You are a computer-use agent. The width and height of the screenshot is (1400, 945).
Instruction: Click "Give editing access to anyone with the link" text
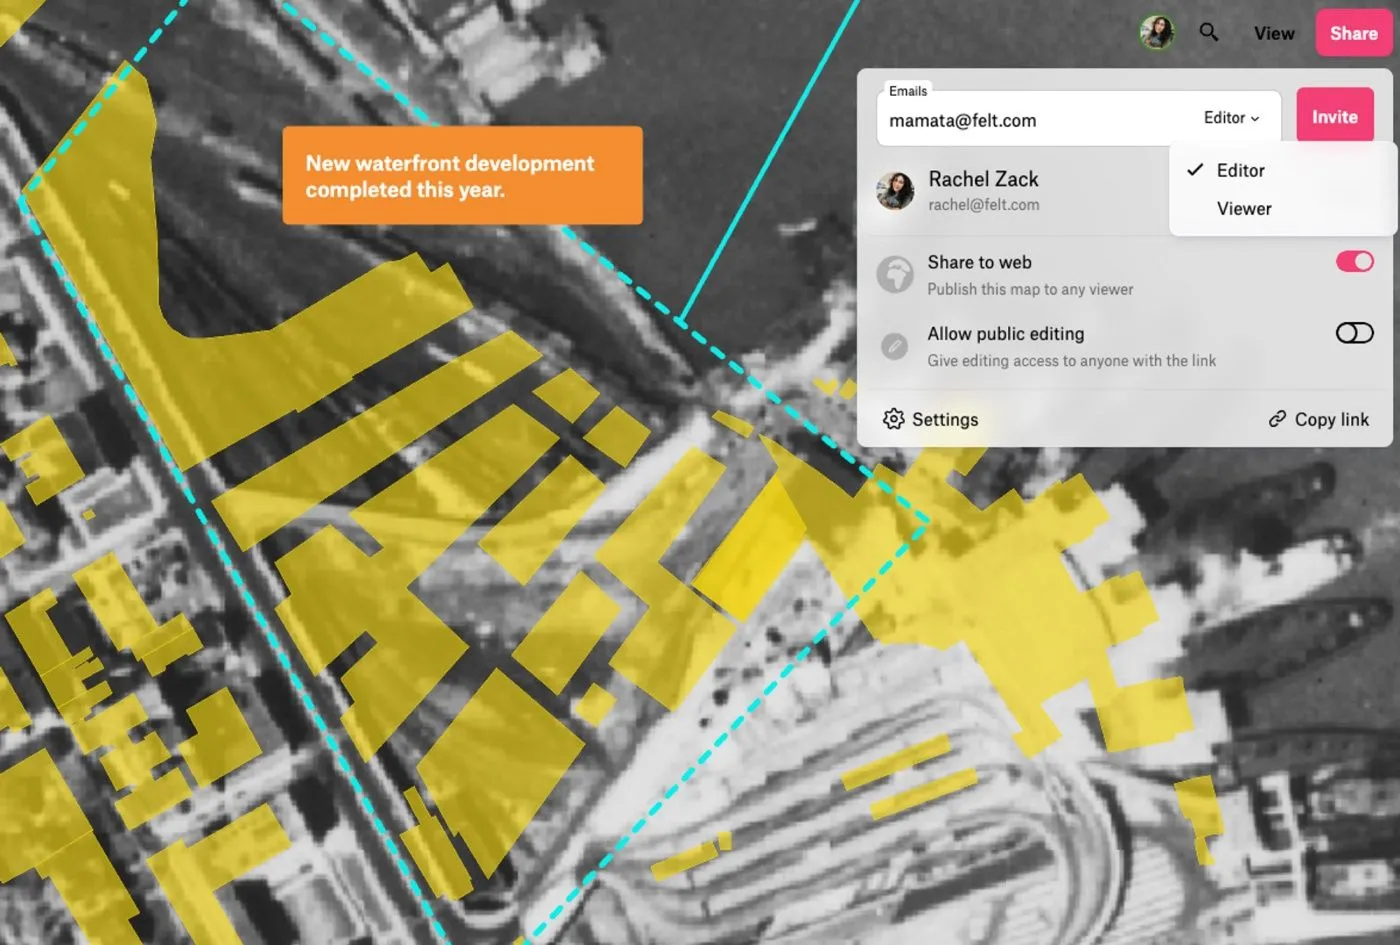1072,361
